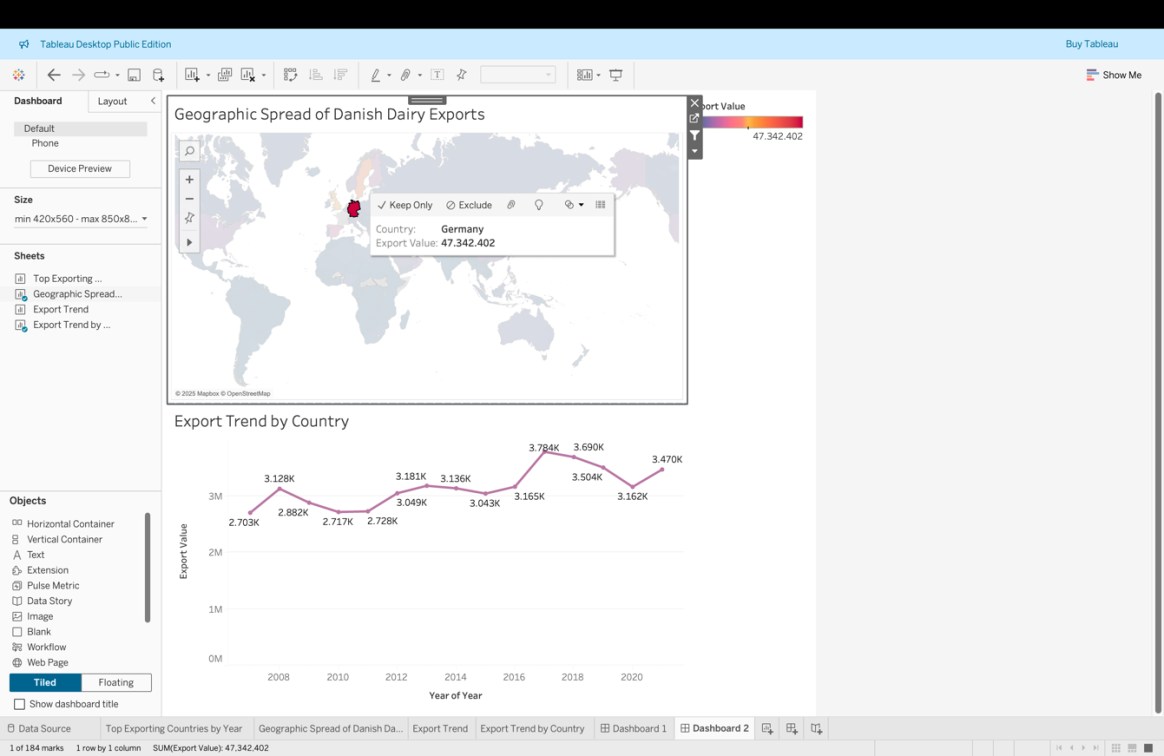Click the replay animation icon

[102, 75]
